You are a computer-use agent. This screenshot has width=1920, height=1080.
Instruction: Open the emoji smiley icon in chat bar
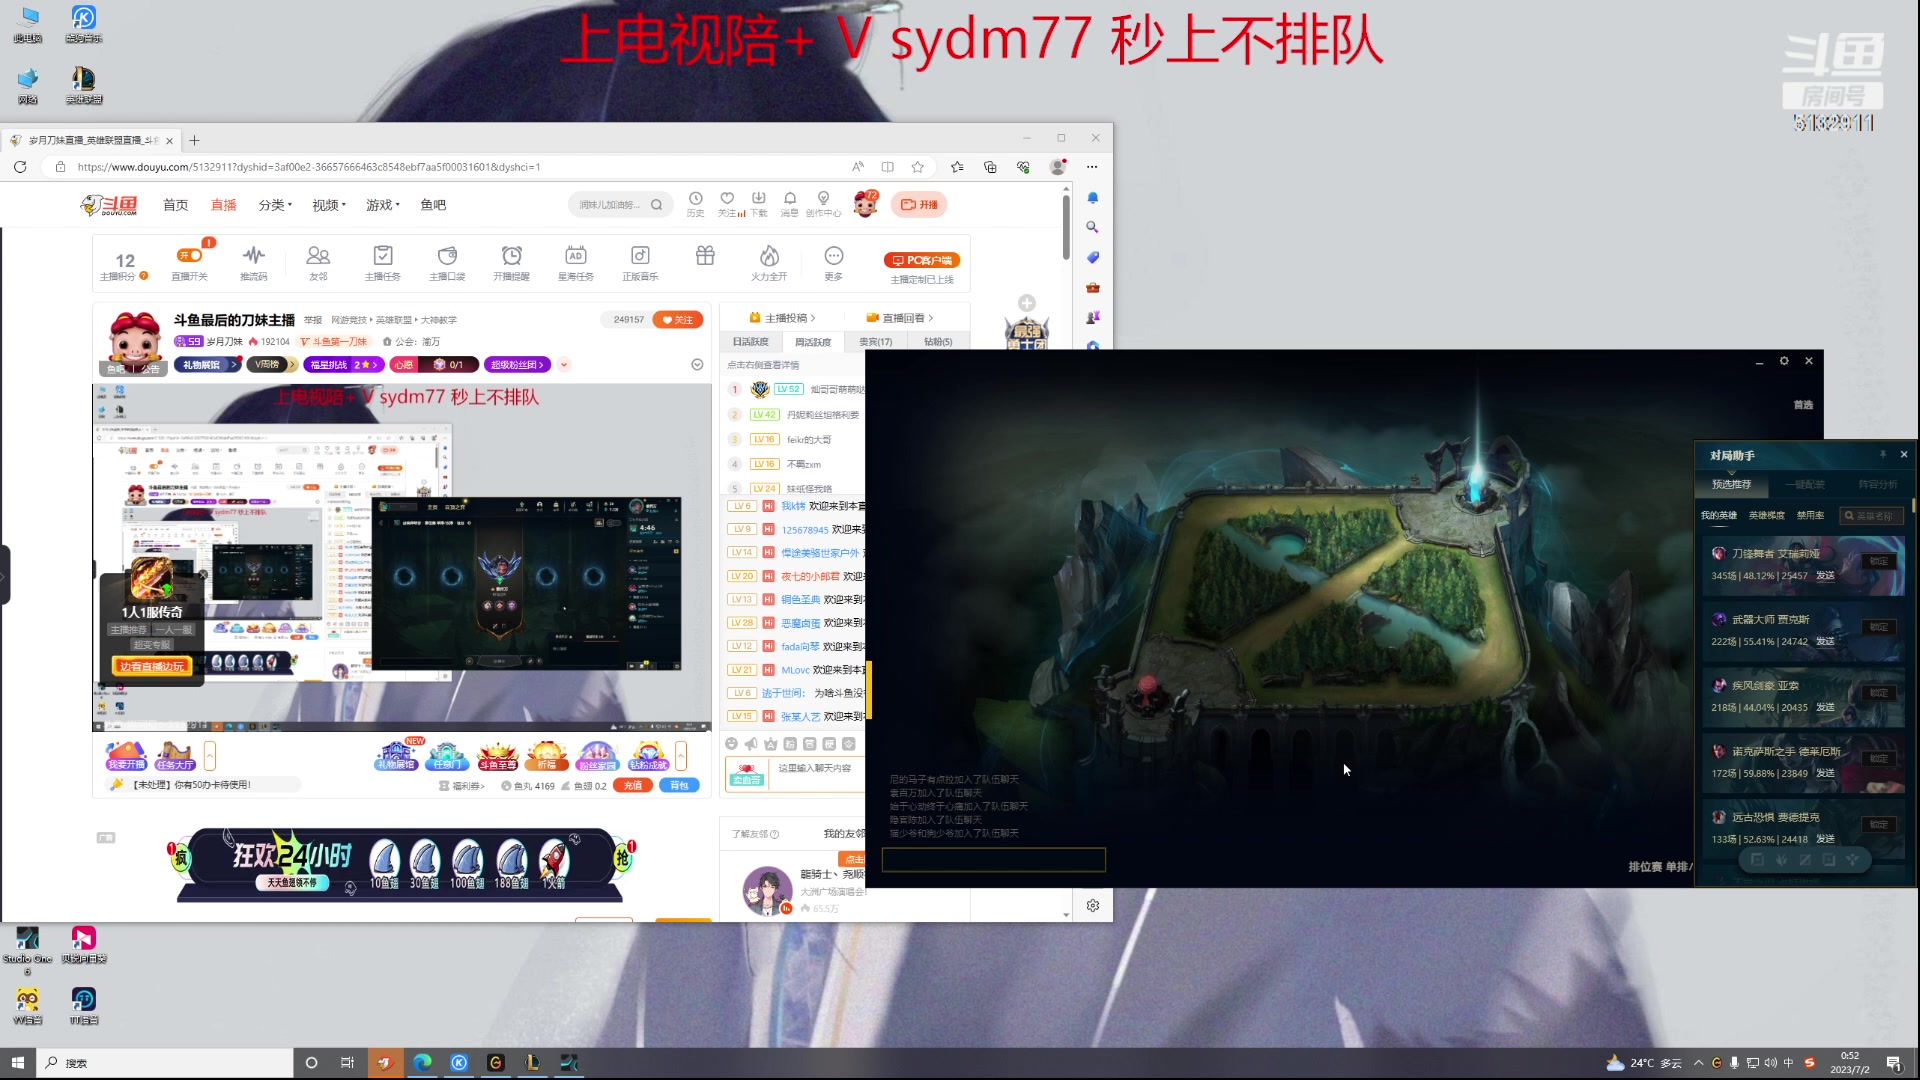coord(730,743)
